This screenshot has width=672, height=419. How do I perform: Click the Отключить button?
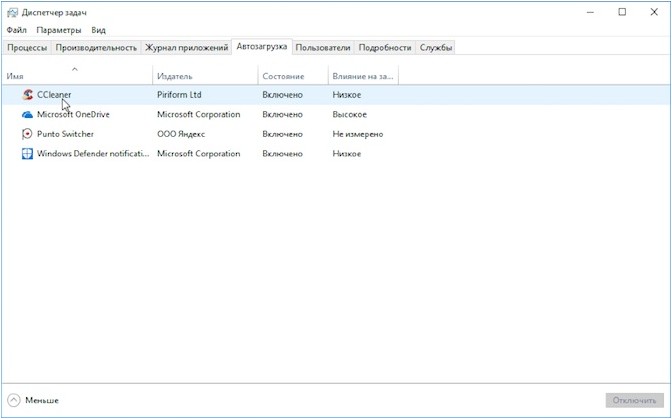pos(634,401)
